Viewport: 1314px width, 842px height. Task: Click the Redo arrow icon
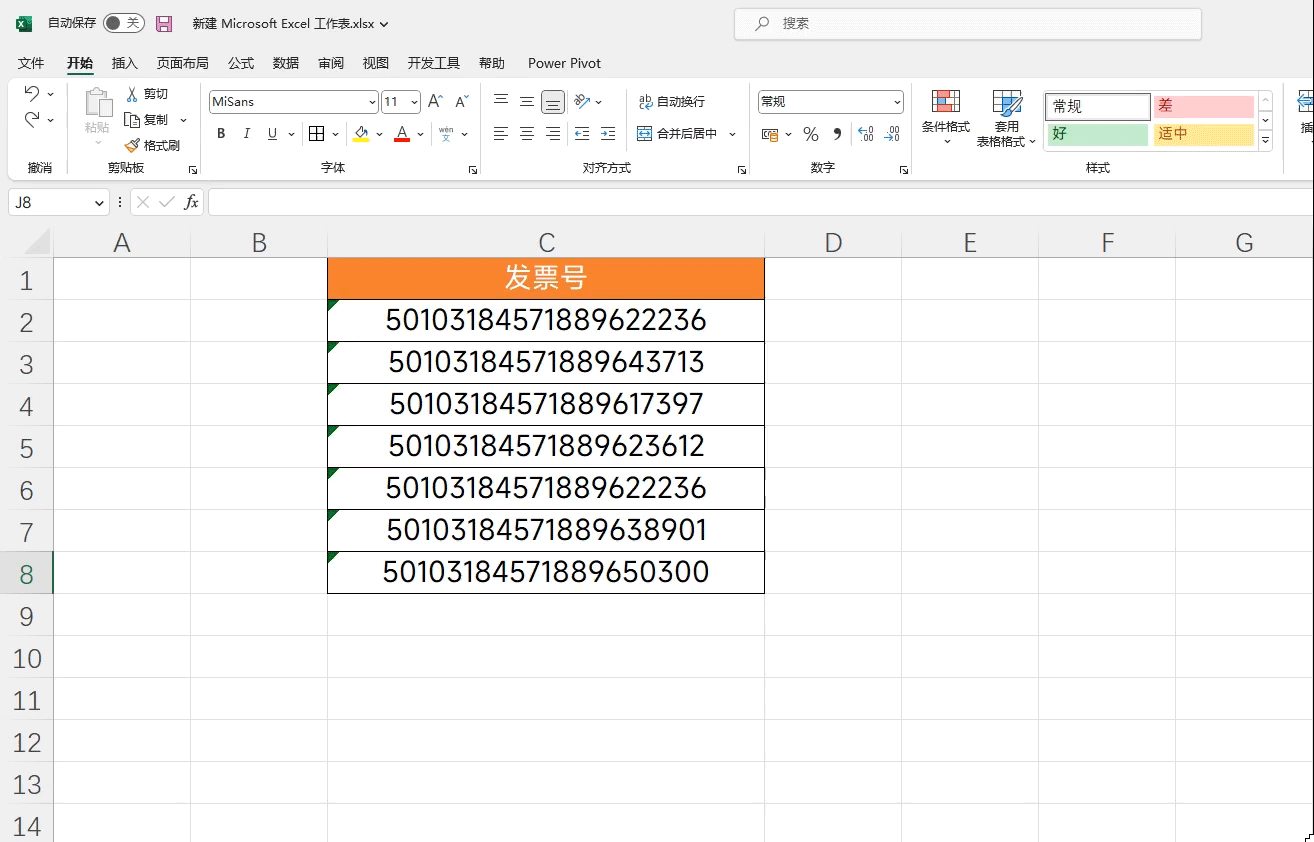32,119
